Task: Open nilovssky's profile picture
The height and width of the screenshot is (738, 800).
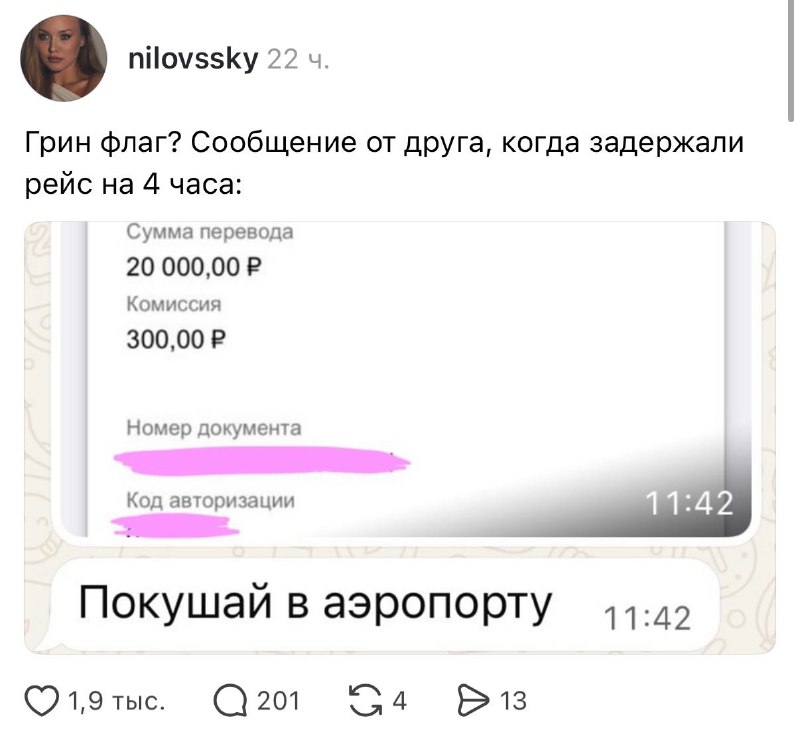Action: [x=64, y=58]
